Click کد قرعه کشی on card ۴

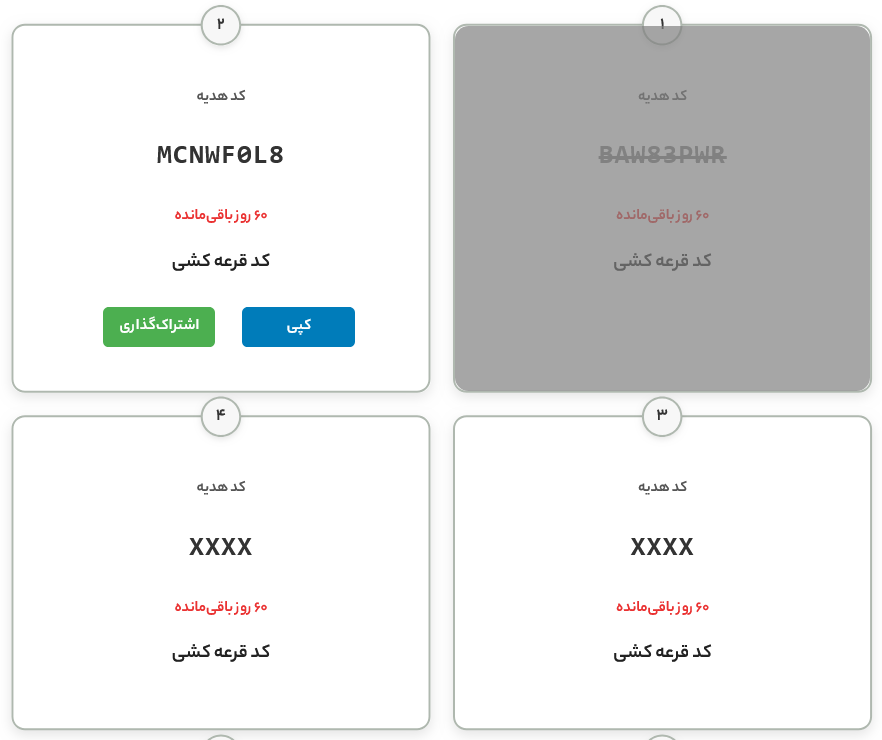tap(221, 652)
